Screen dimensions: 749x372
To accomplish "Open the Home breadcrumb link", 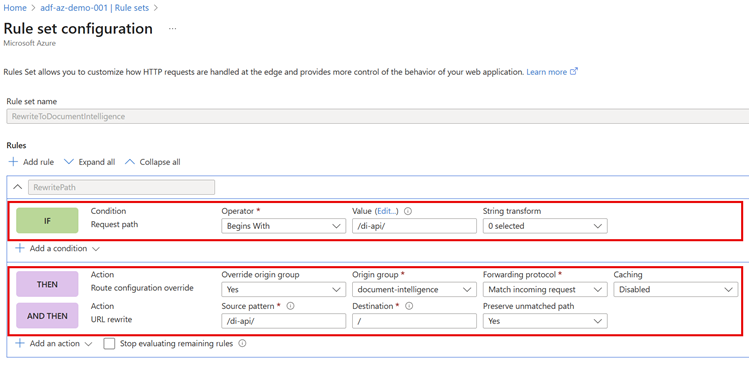I will [x=15, y=8].
